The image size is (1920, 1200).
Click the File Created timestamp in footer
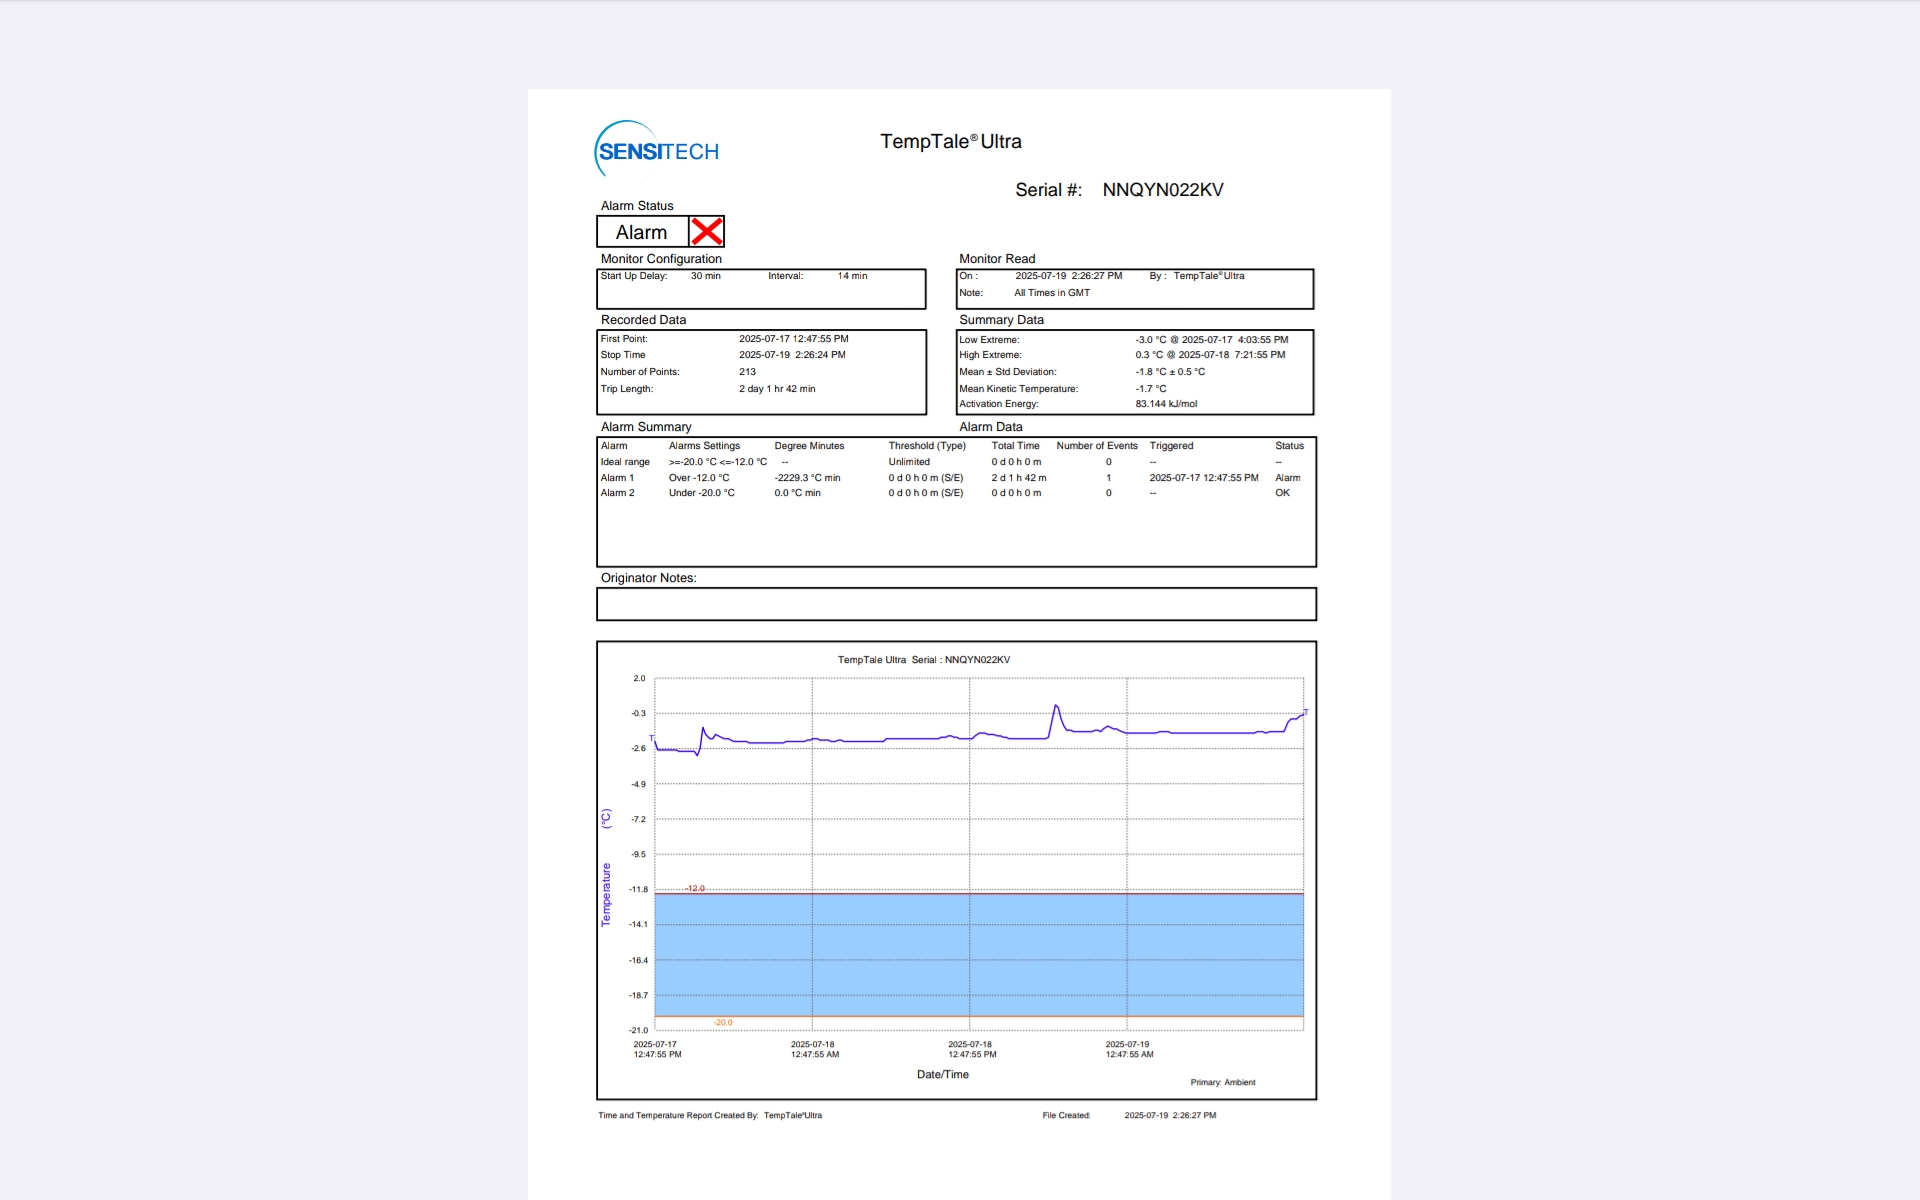(1170, 1115)
